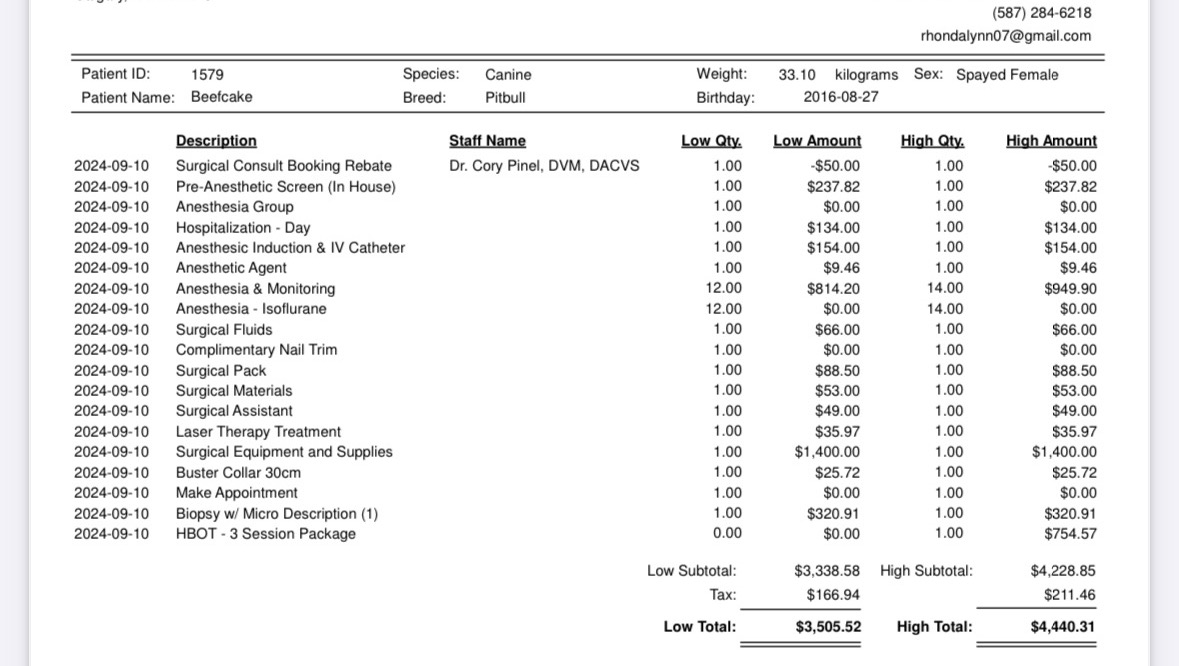Screen dimensions: 1179x666
Task: Click the low amount $814.20
Action: coord(833,289)
